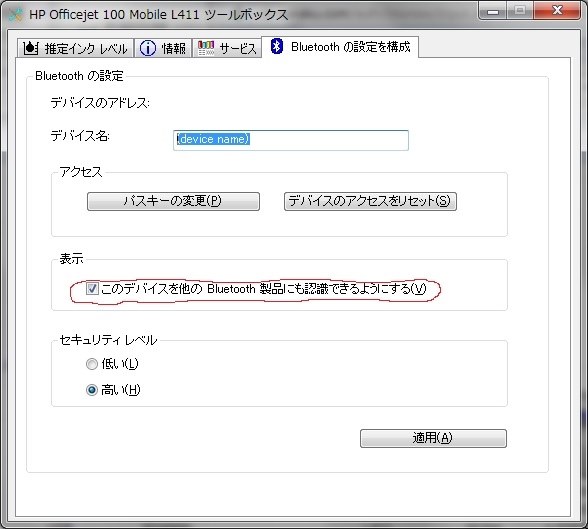Click the info circle icon on 情報 tab

click(148, 48)
